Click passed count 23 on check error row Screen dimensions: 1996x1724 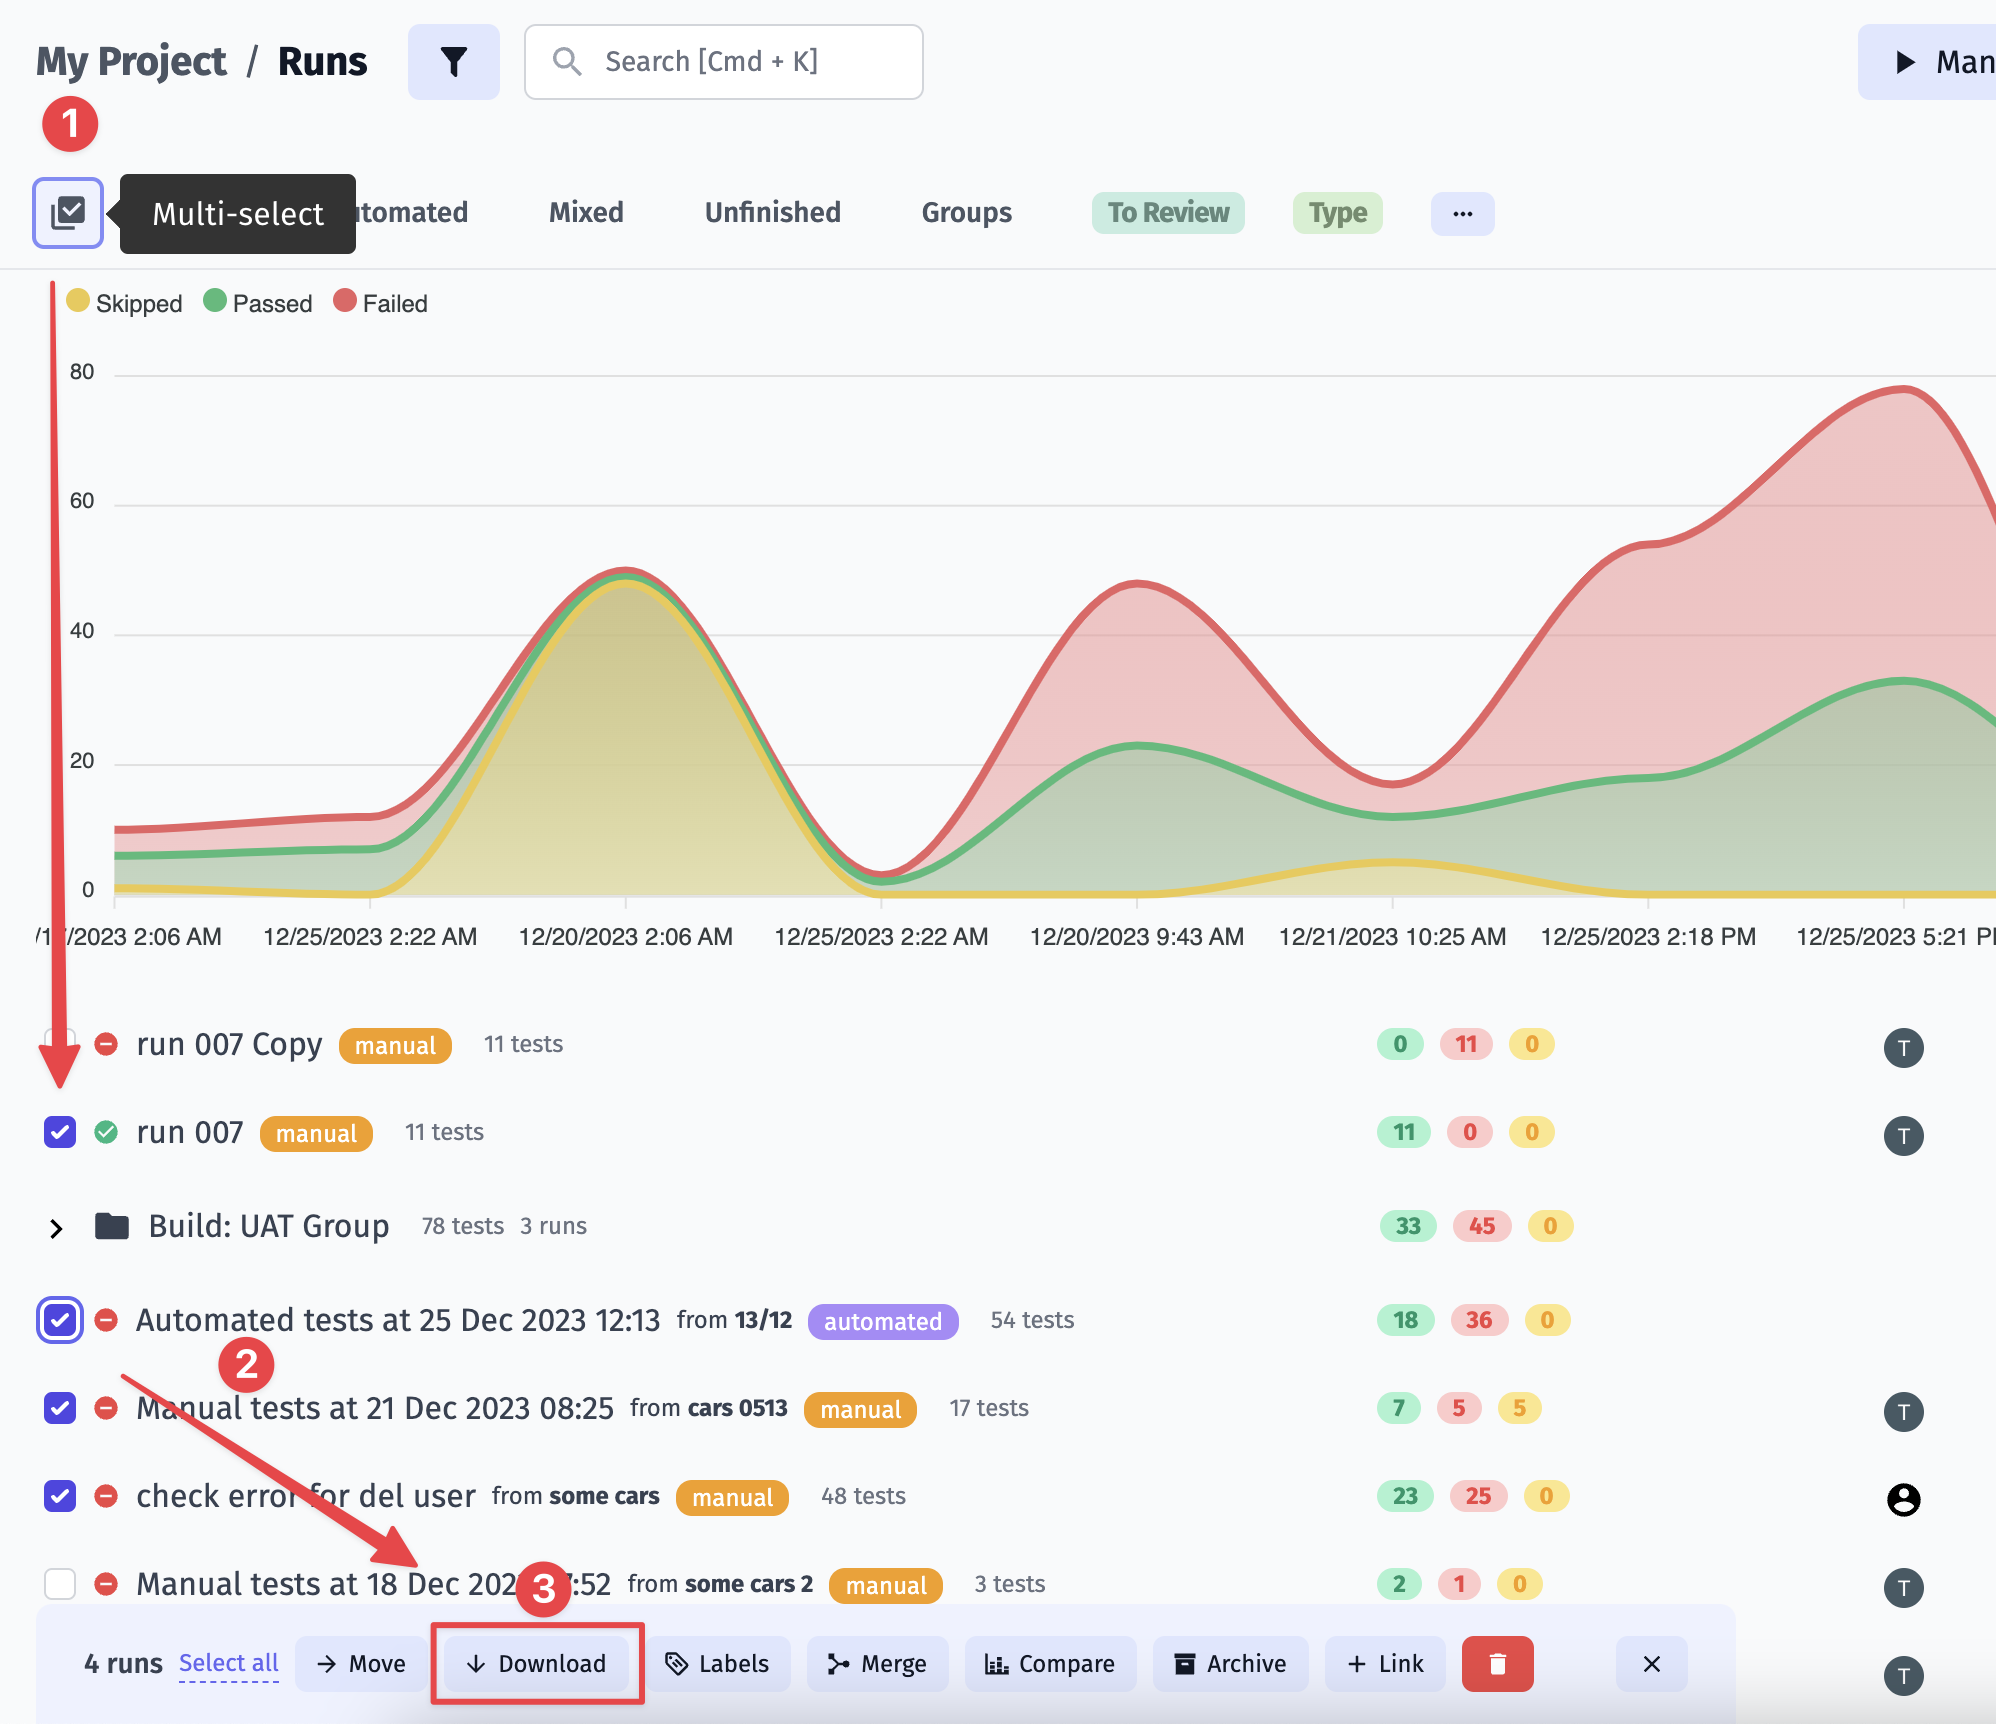pyautogui.click(x=1405, y=1496)
